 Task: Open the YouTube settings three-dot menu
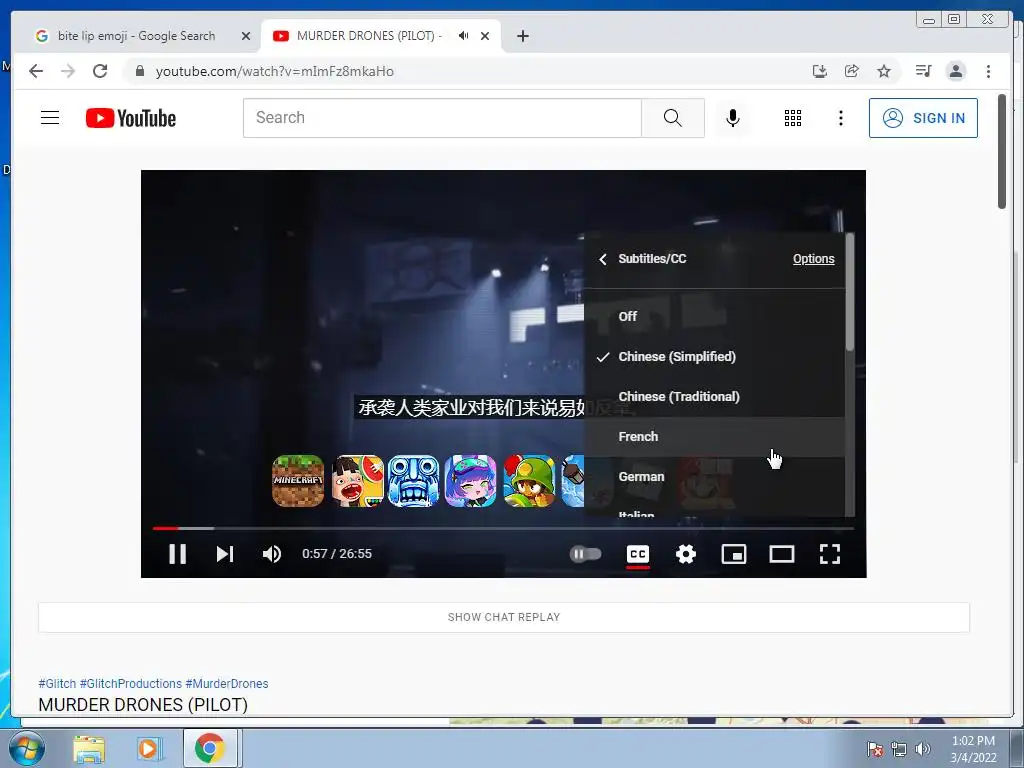(840, 118)
